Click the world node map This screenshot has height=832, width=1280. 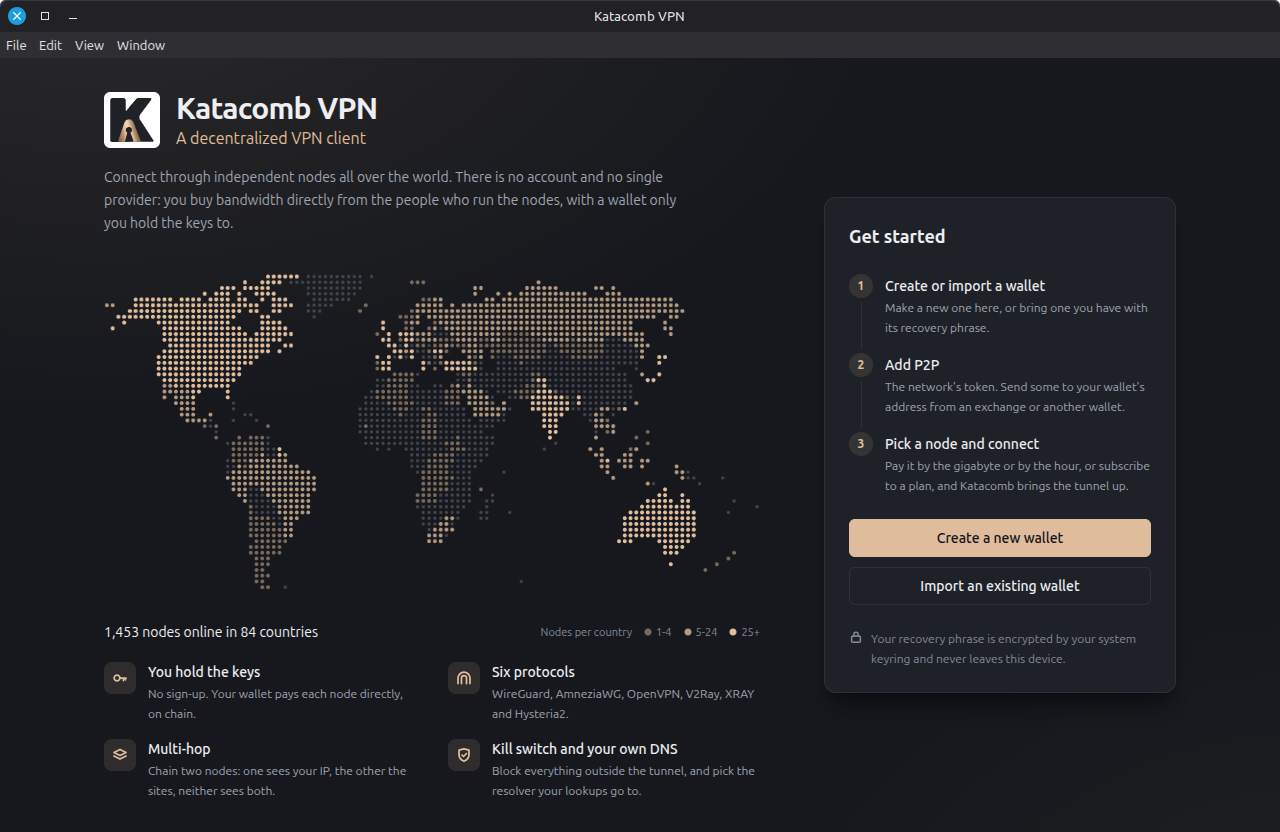coord(432,430)
